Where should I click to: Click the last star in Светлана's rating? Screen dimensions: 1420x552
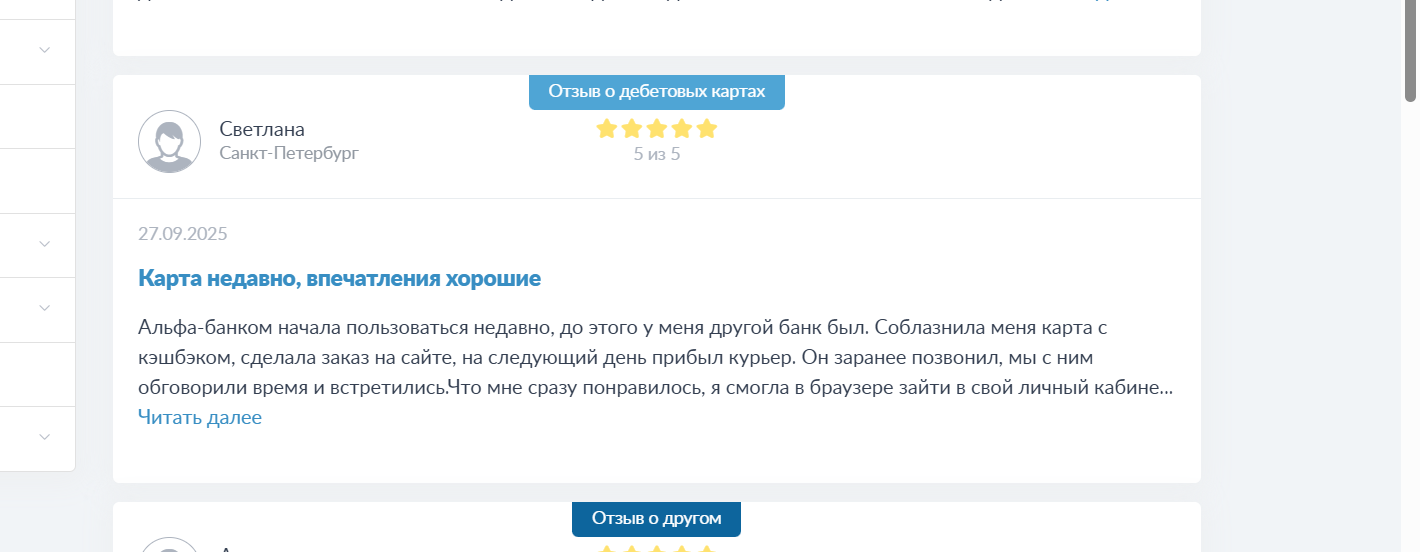coord(707,128)
